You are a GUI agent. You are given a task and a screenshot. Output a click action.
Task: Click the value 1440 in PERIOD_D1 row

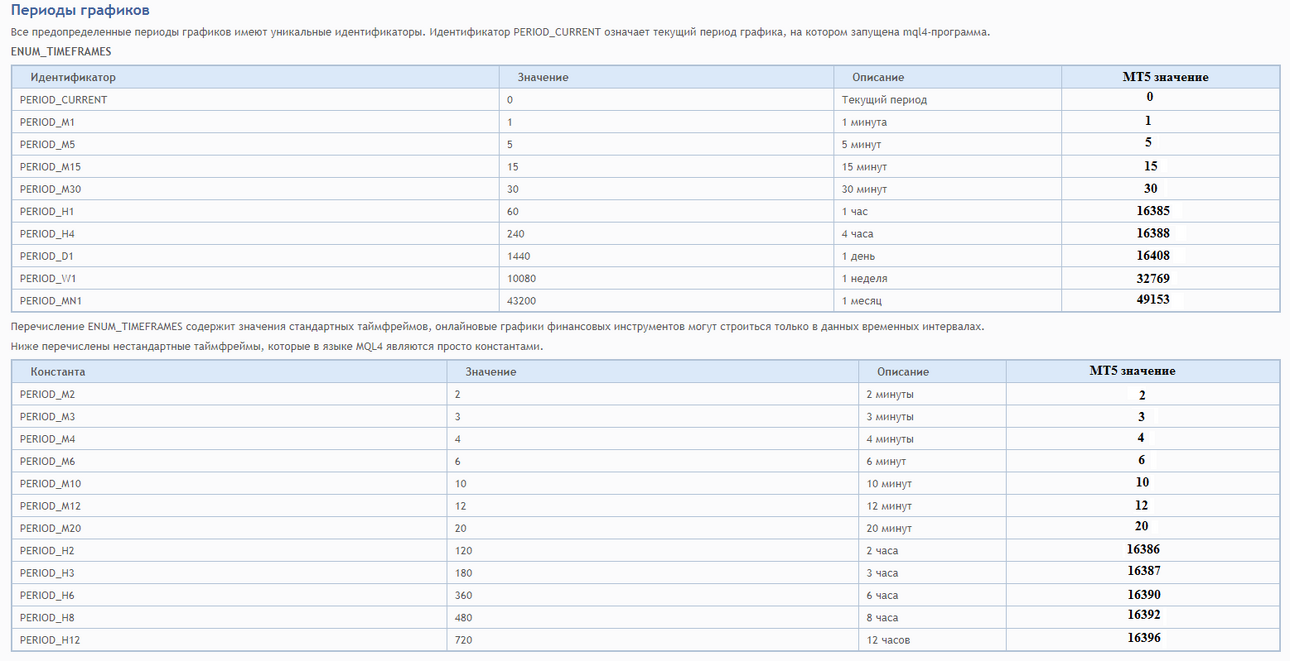click(x=518, y=256)
